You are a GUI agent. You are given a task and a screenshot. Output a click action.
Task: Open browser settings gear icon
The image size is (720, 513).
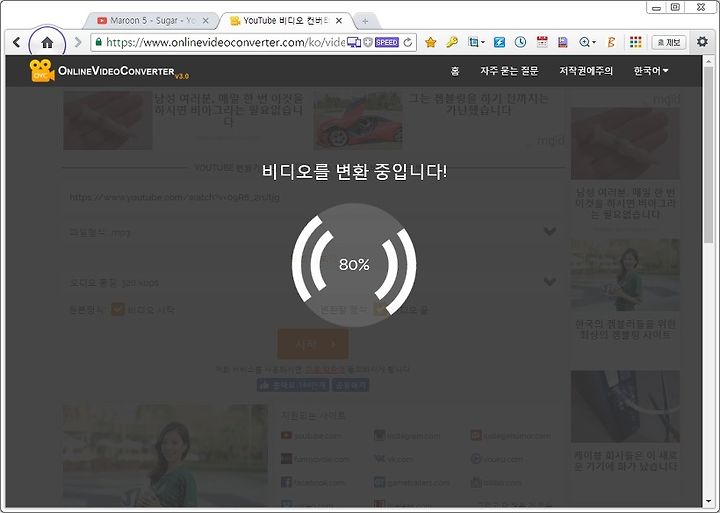point(702,42)
